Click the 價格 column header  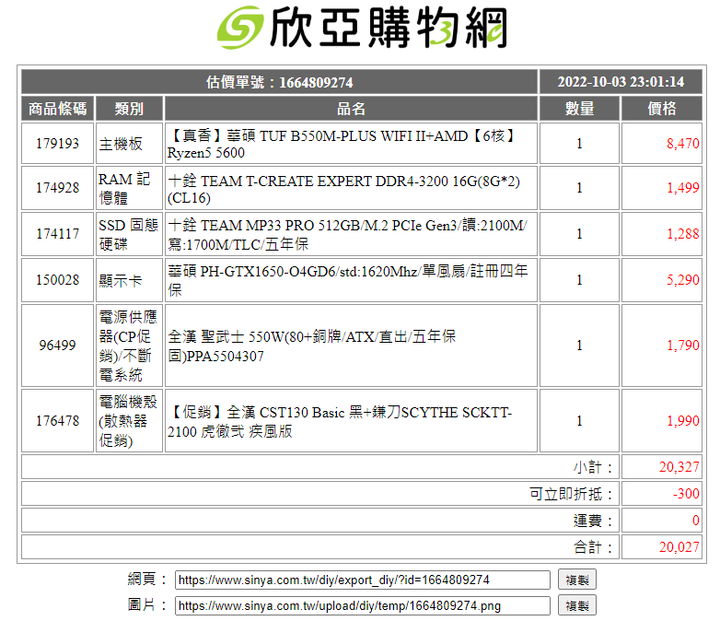[x=662, y=108]
